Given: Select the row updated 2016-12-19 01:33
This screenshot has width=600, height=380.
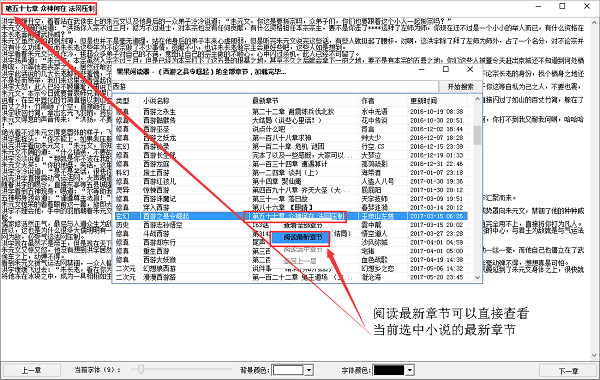Looking at the screenshot, I should (291, 155).
